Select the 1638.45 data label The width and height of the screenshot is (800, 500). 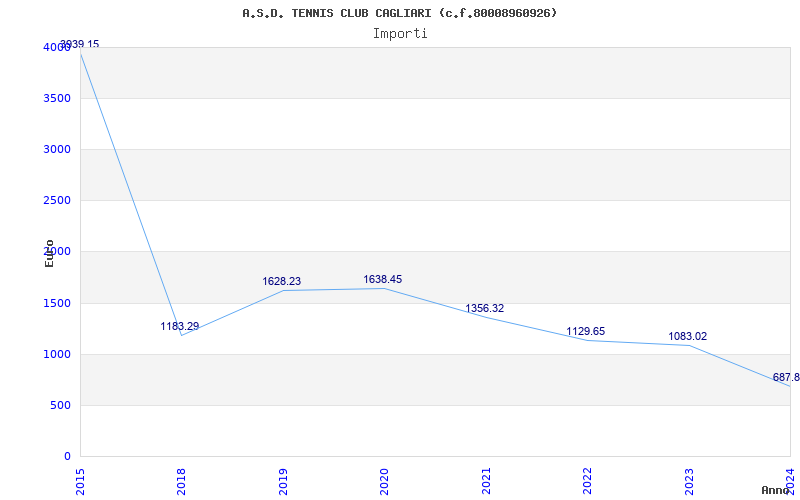click(383, 280)
